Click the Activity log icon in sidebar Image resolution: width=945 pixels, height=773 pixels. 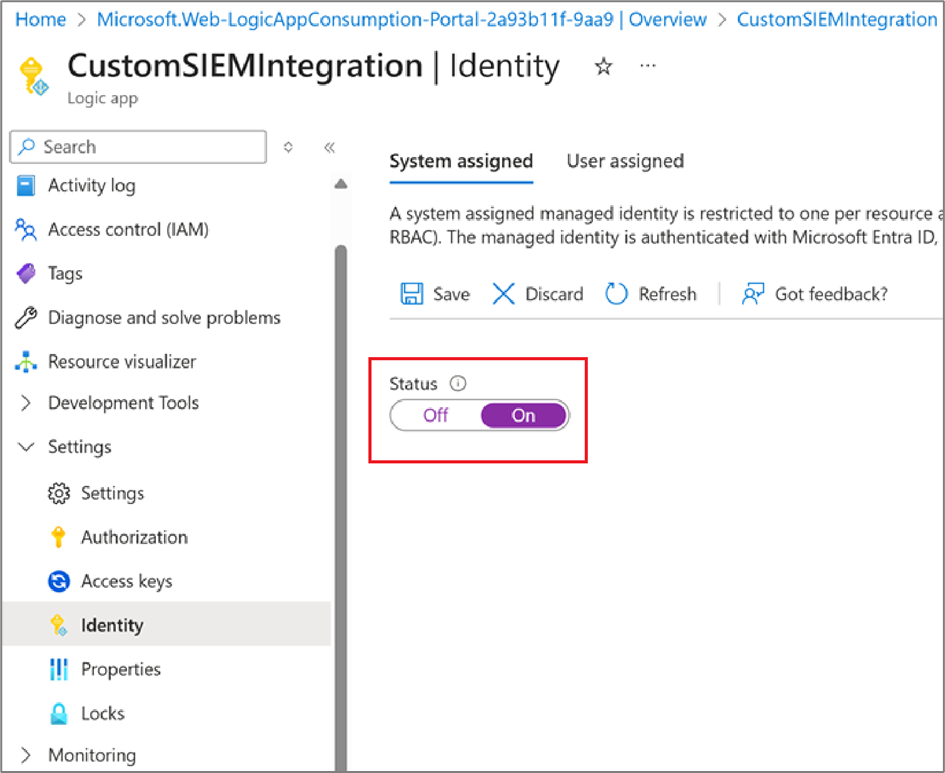[x=26, y=186]
